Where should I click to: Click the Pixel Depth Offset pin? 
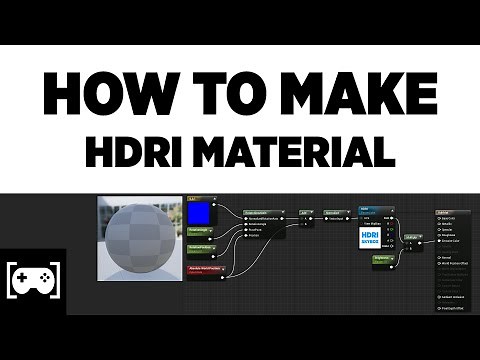tap(439, 308)
